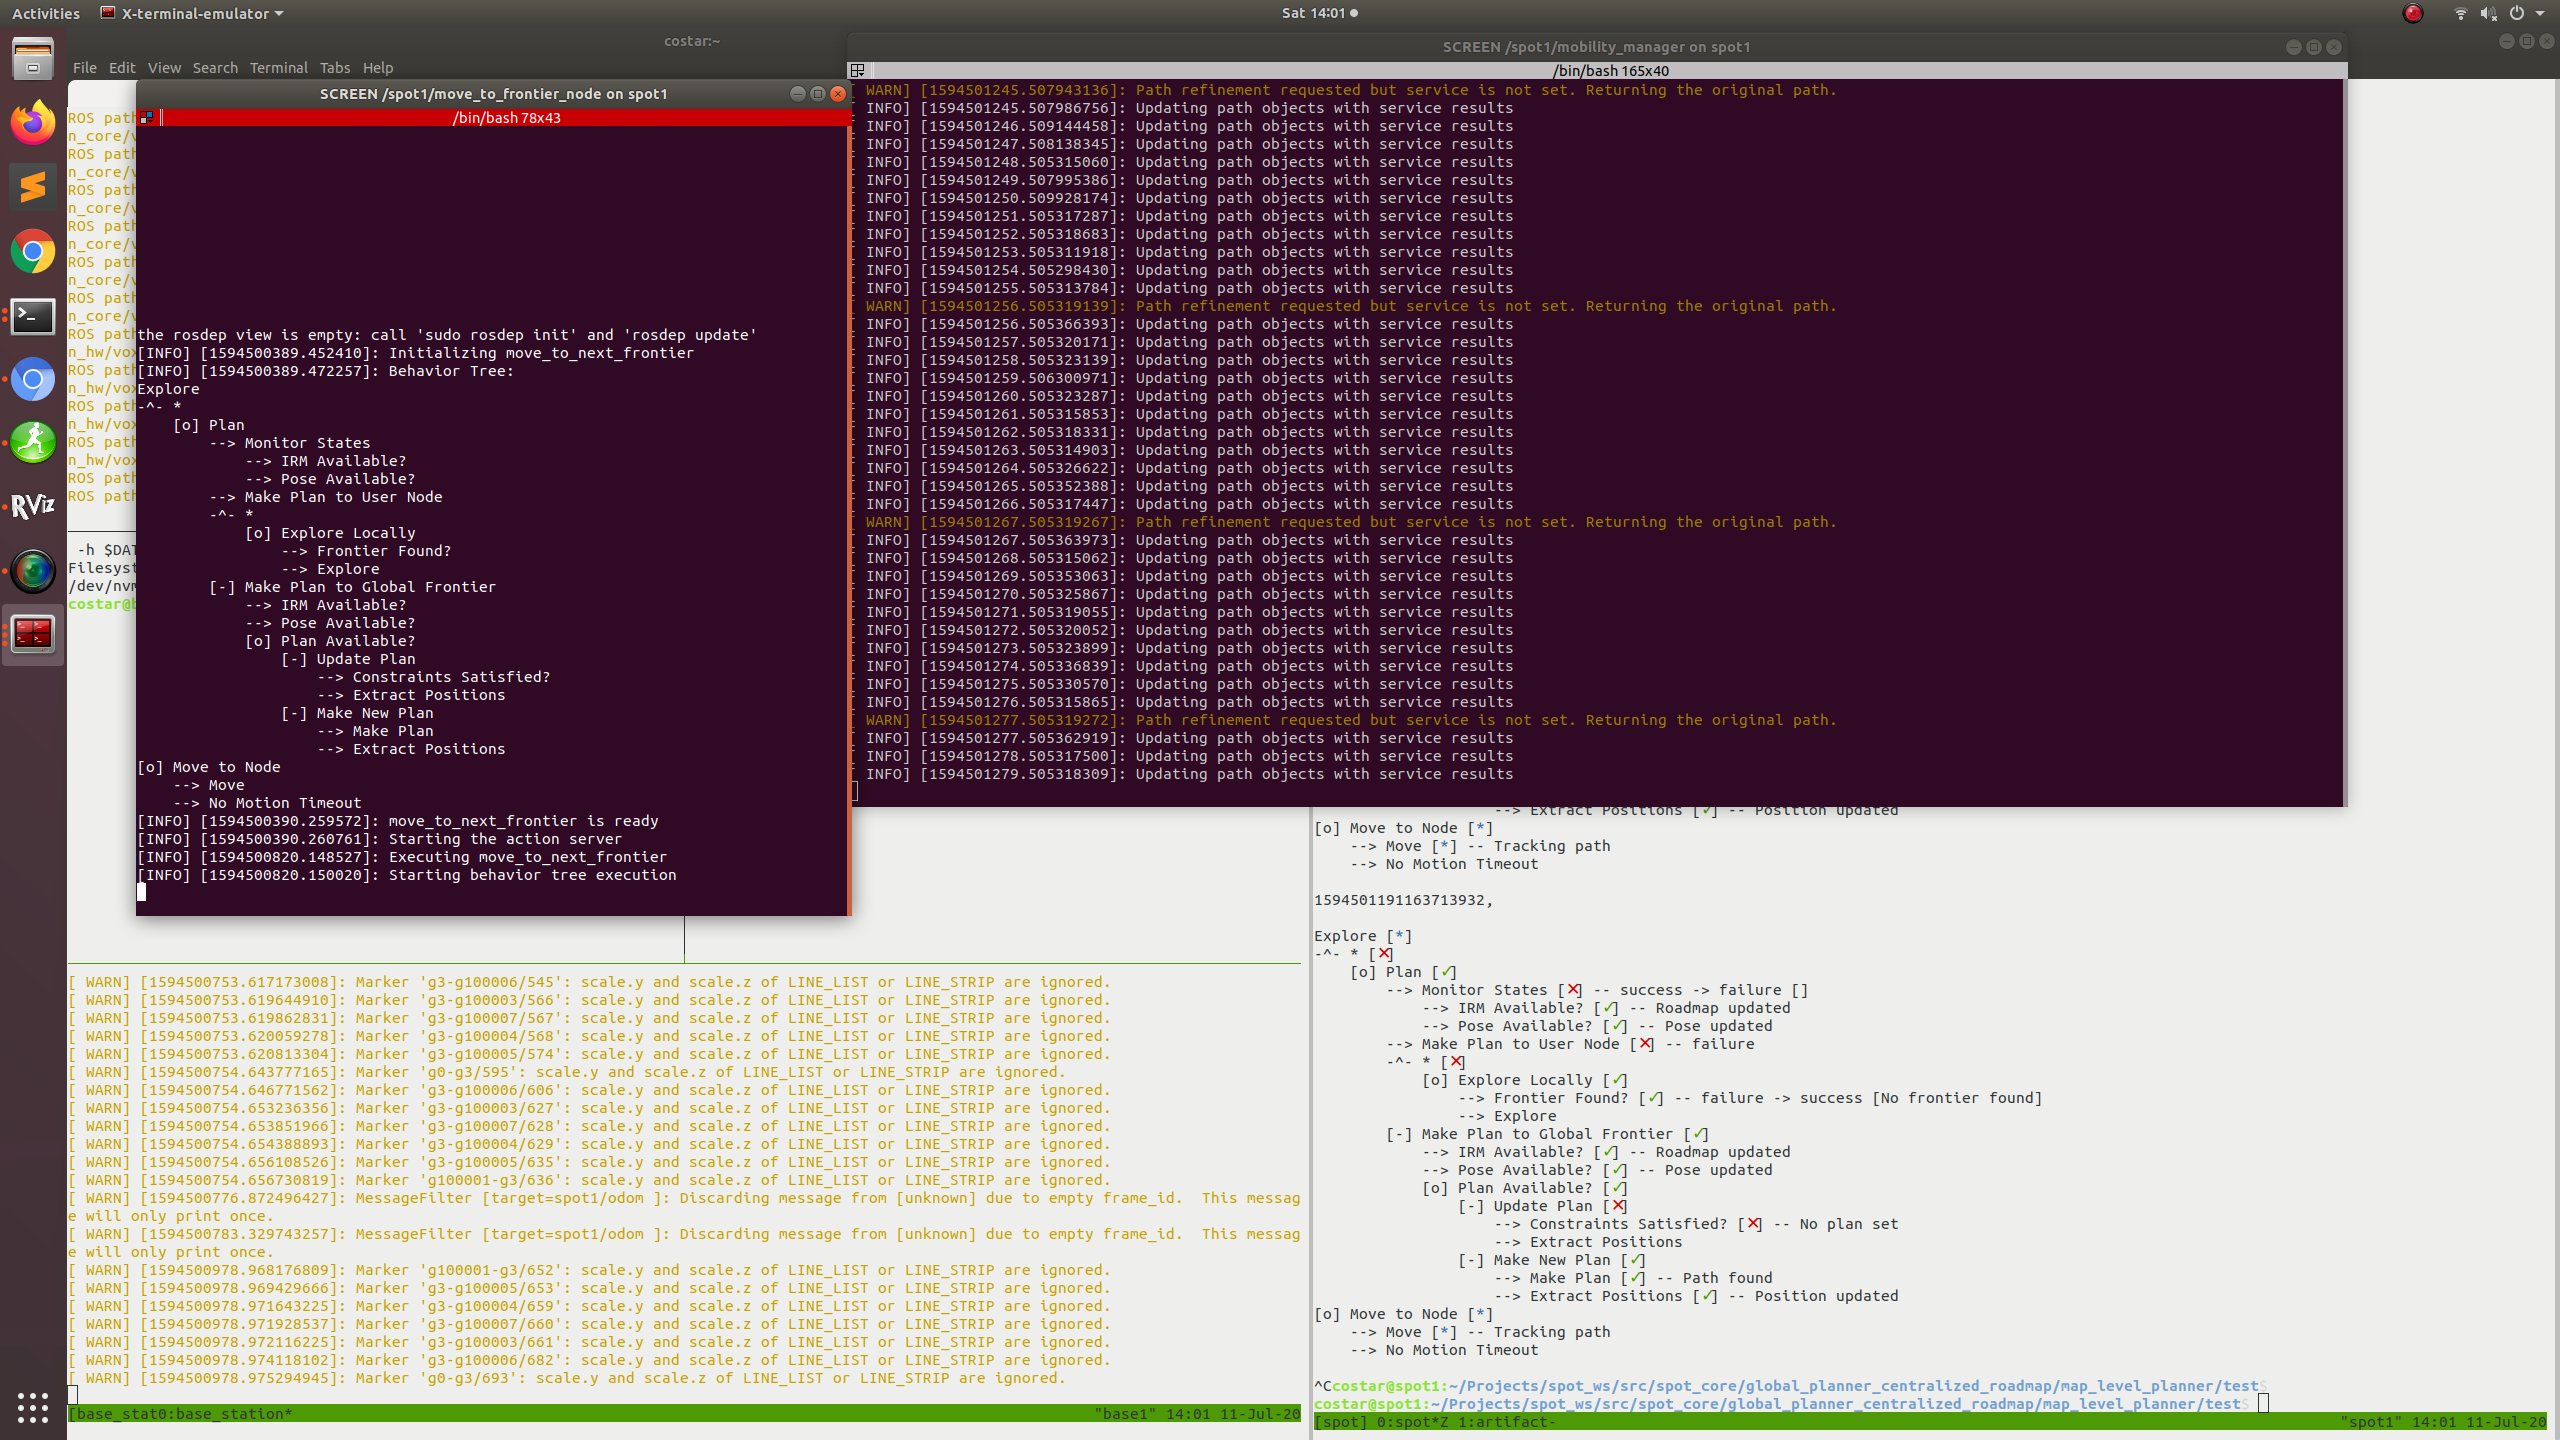This screenshot has width=2560, height=1440.
Task: Expand the system menu arrow in top bar
Action: (2540, 14)
